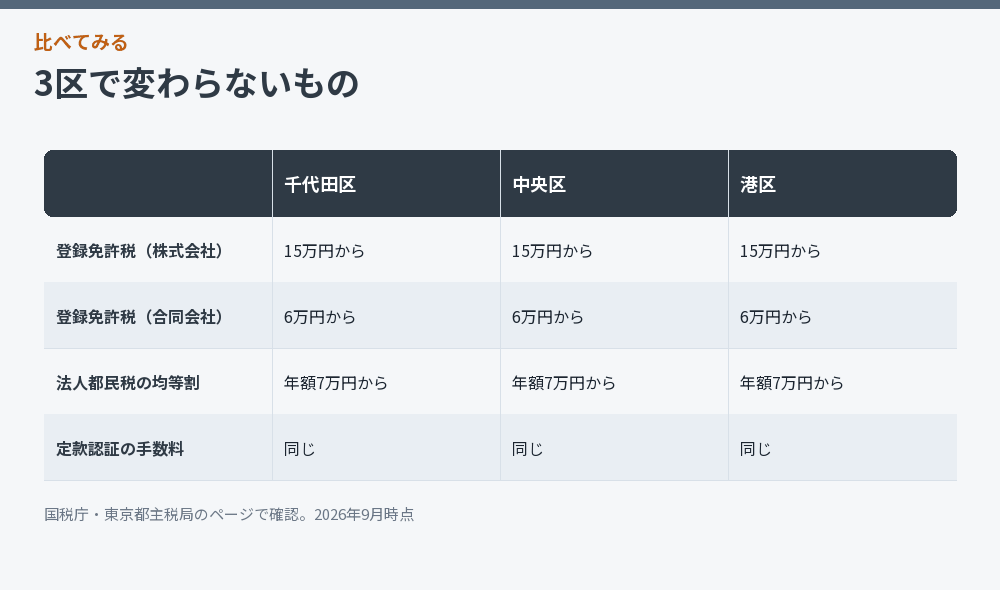Click 6万円から in the 中央区 column
1000x590 pixels.
click(x=548, y=316)
